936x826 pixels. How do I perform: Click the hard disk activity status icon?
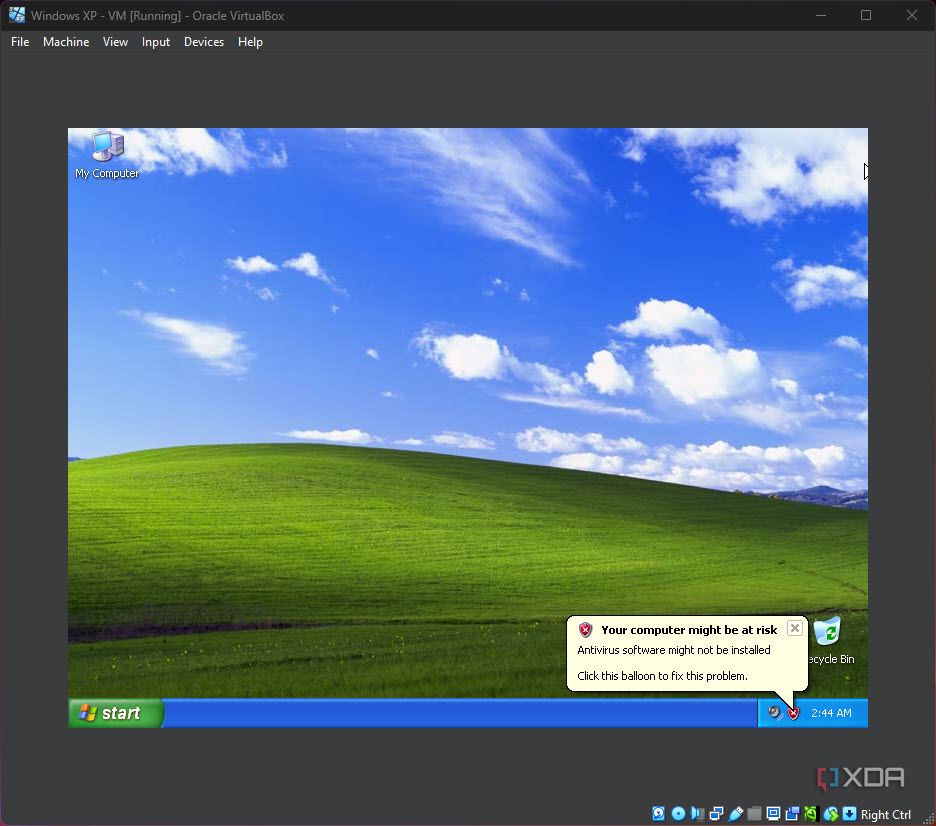coord(658,813)
